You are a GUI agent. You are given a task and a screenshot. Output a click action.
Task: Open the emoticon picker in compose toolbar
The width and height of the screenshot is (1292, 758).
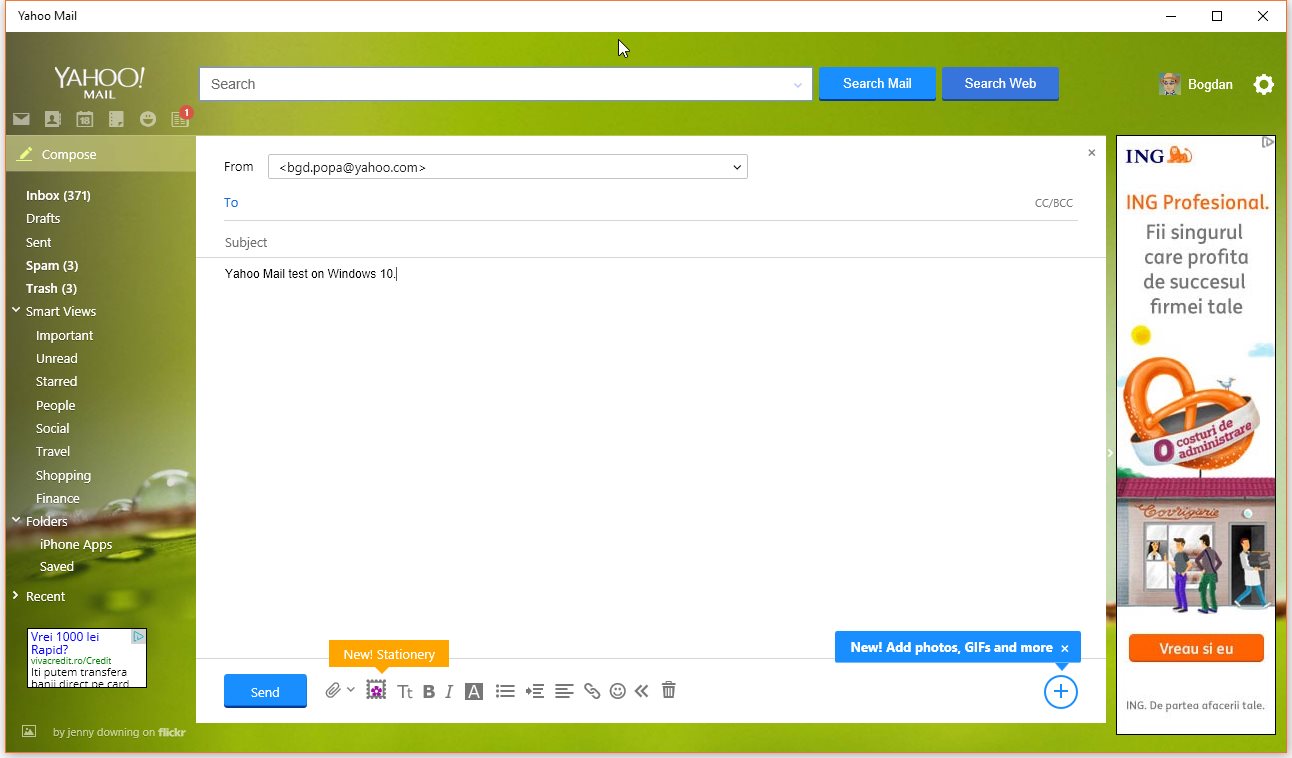[618, 691]
